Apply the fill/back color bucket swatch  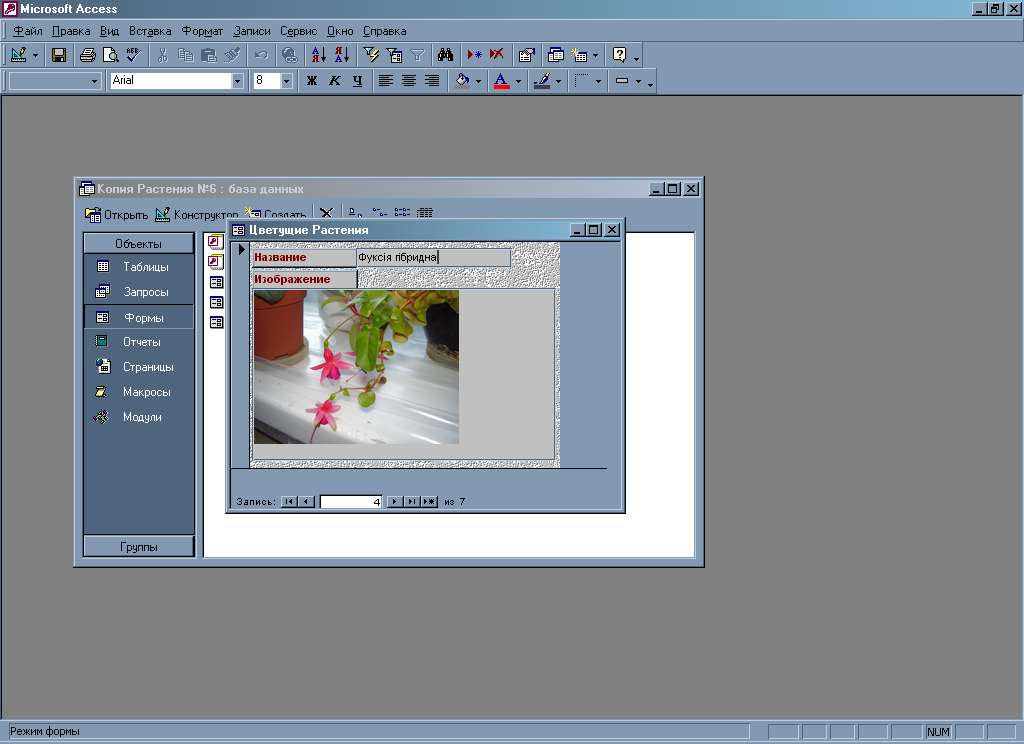pos(462,80)
